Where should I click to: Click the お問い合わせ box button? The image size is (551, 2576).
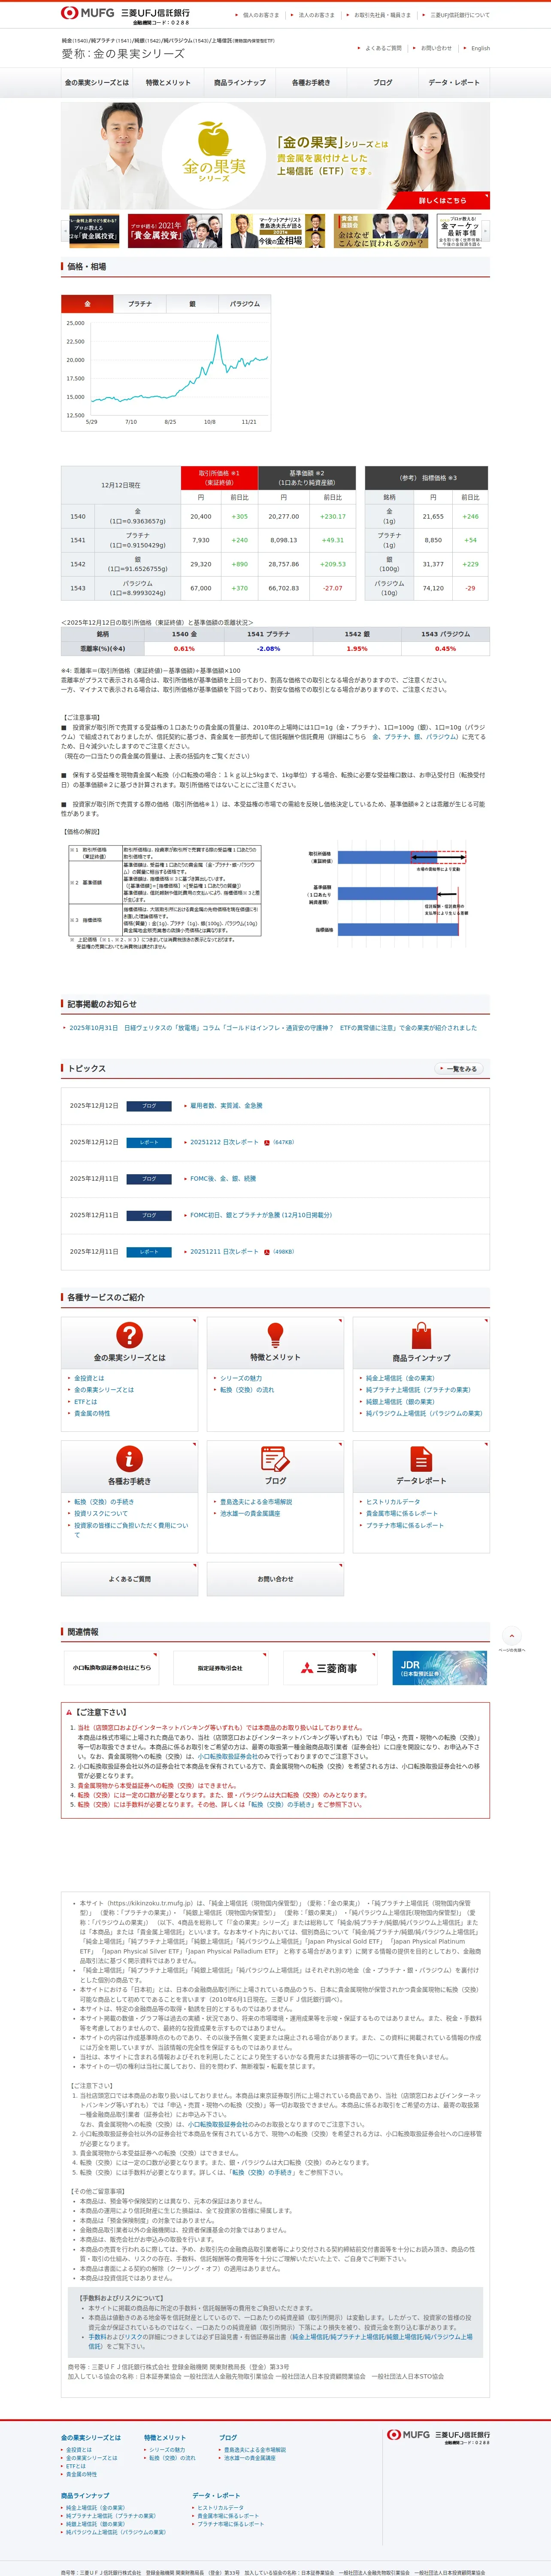[x=275, y=1579]
